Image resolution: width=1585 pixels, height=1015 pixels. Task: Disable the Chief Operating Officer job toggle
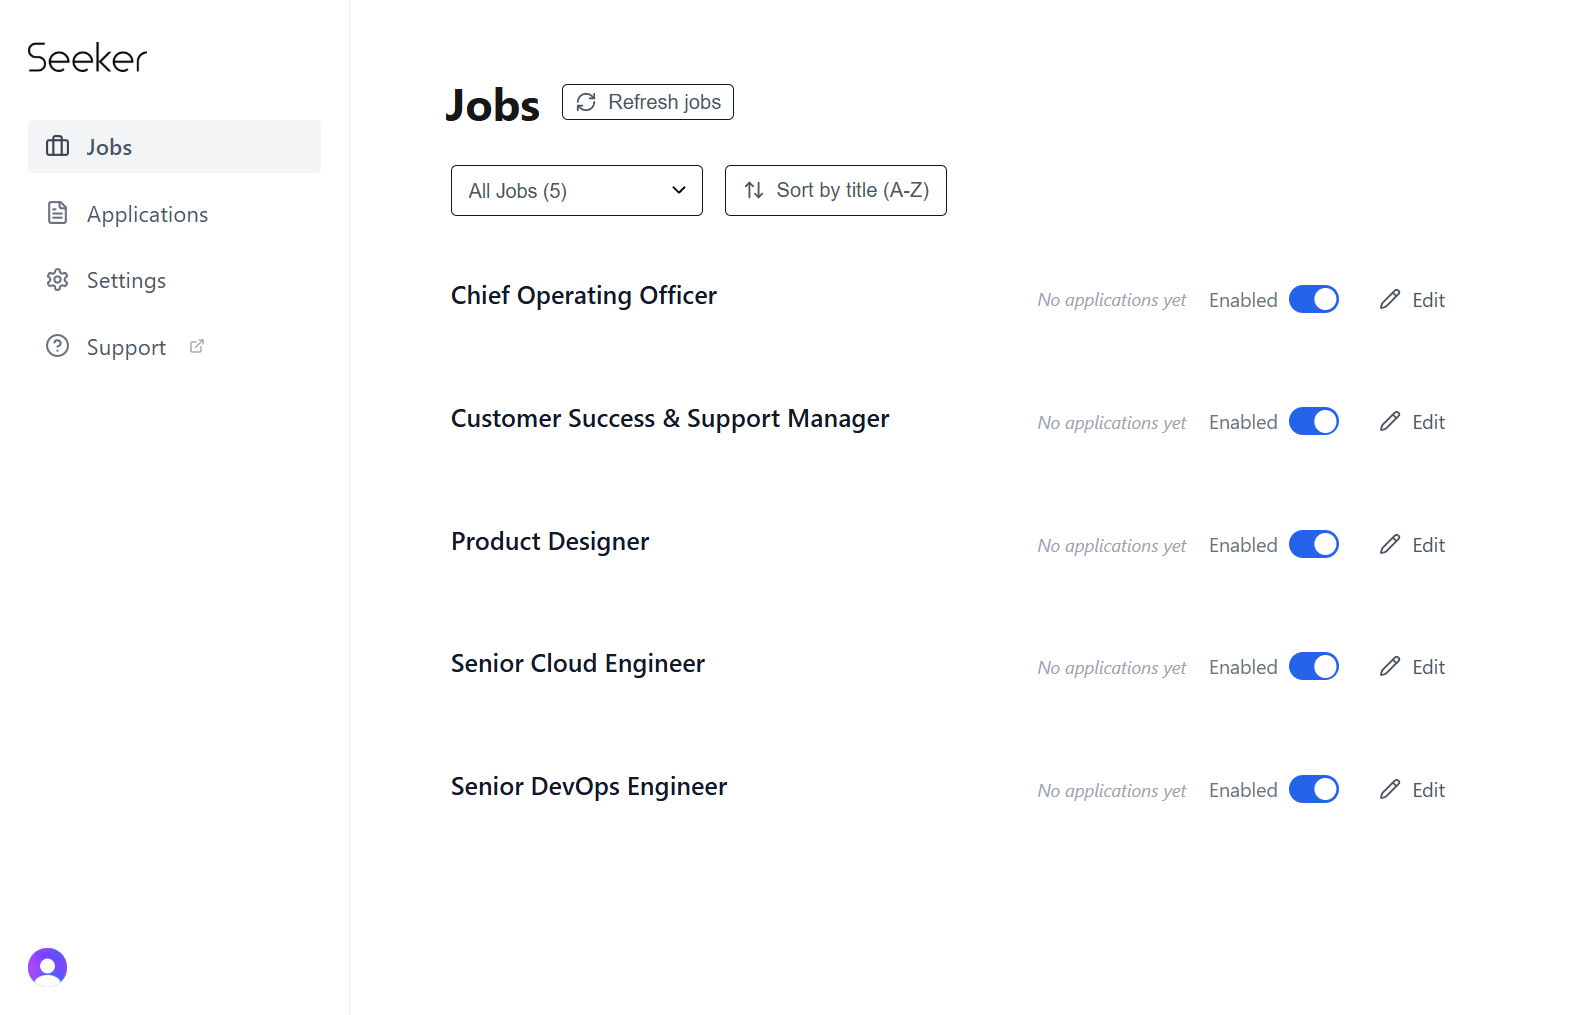[1314, 299]
